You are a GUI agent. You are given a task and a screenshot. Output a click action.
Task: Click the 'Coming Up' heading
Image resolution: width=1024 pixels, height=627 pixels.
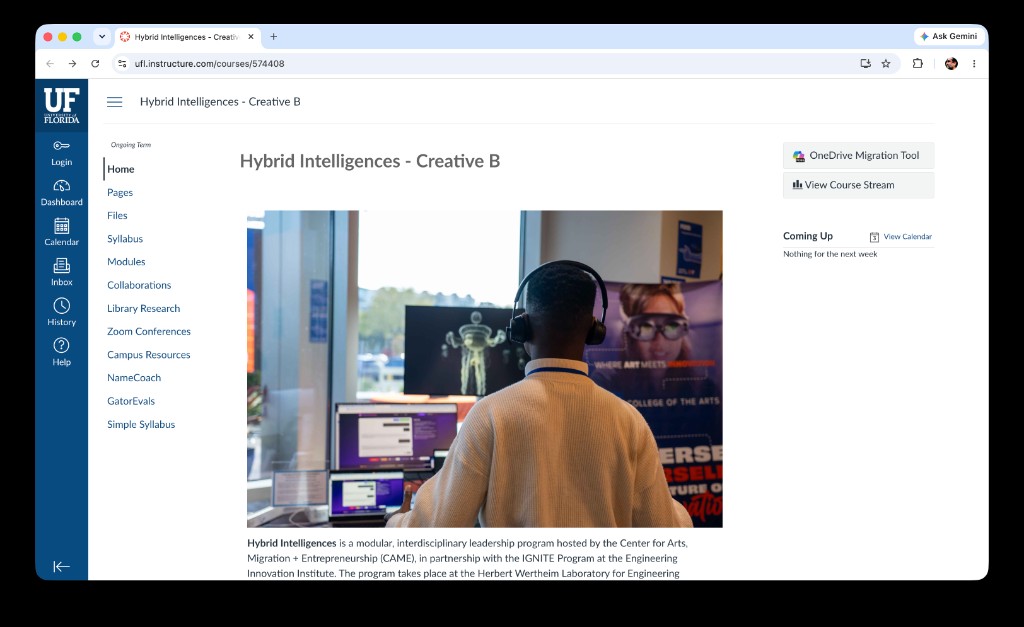coord(808,236)
